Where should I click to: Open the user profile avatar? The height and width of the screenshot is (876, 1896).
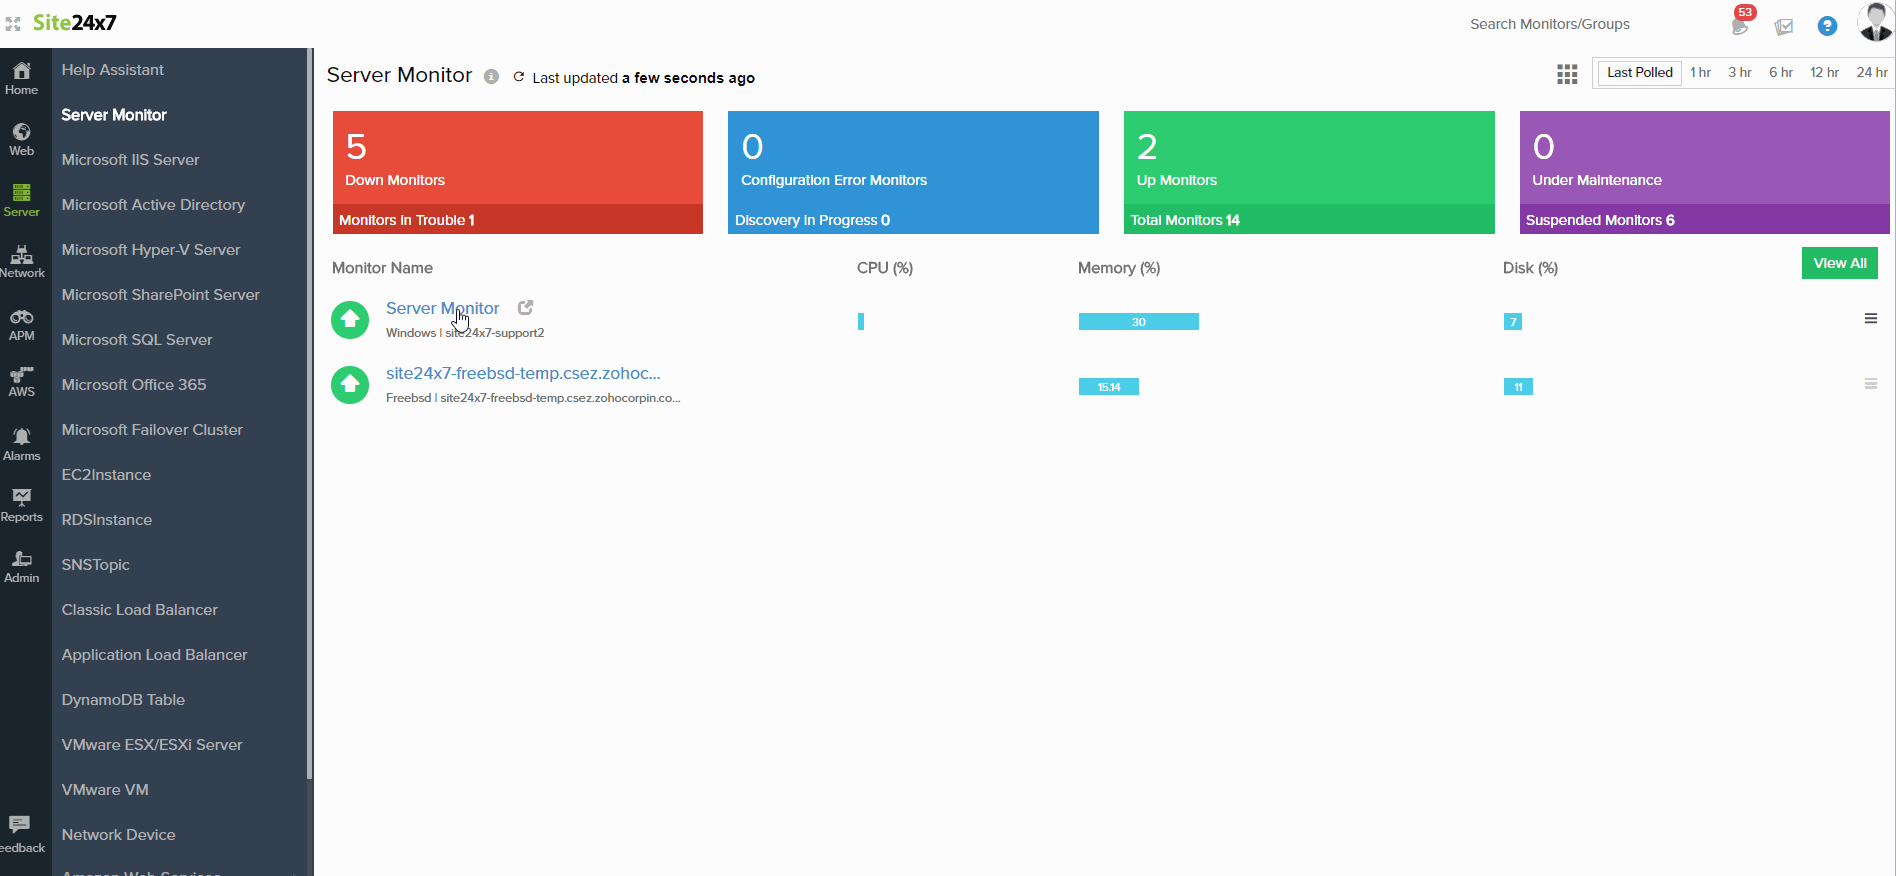(x=1875, y=22)
